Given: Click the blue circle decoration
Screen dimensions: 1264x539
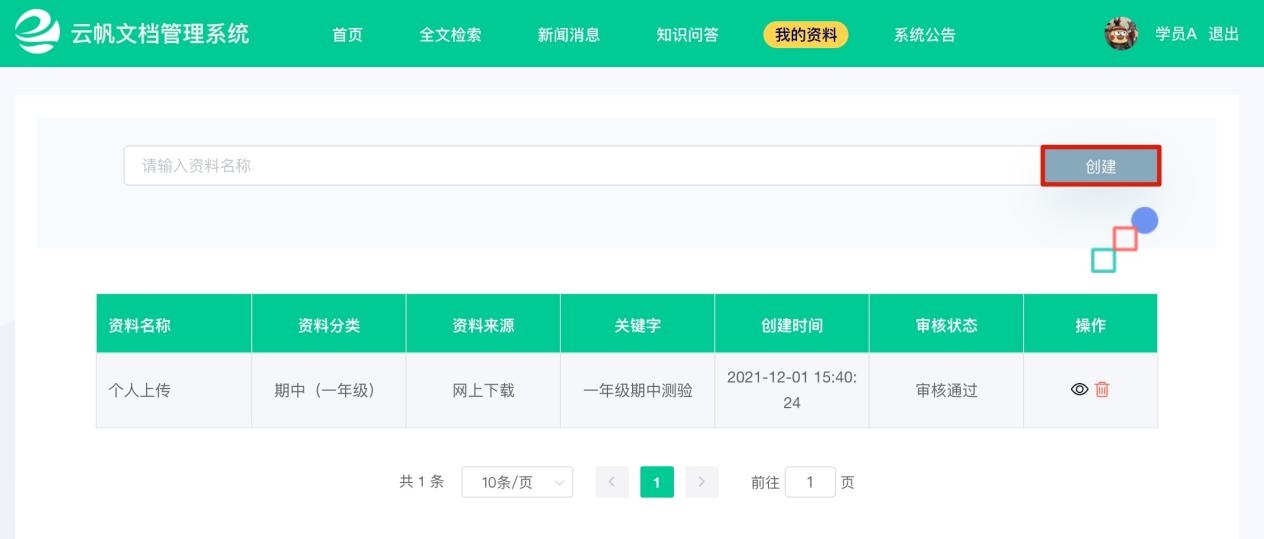Looking at the screenshot, I should 1144,220.
